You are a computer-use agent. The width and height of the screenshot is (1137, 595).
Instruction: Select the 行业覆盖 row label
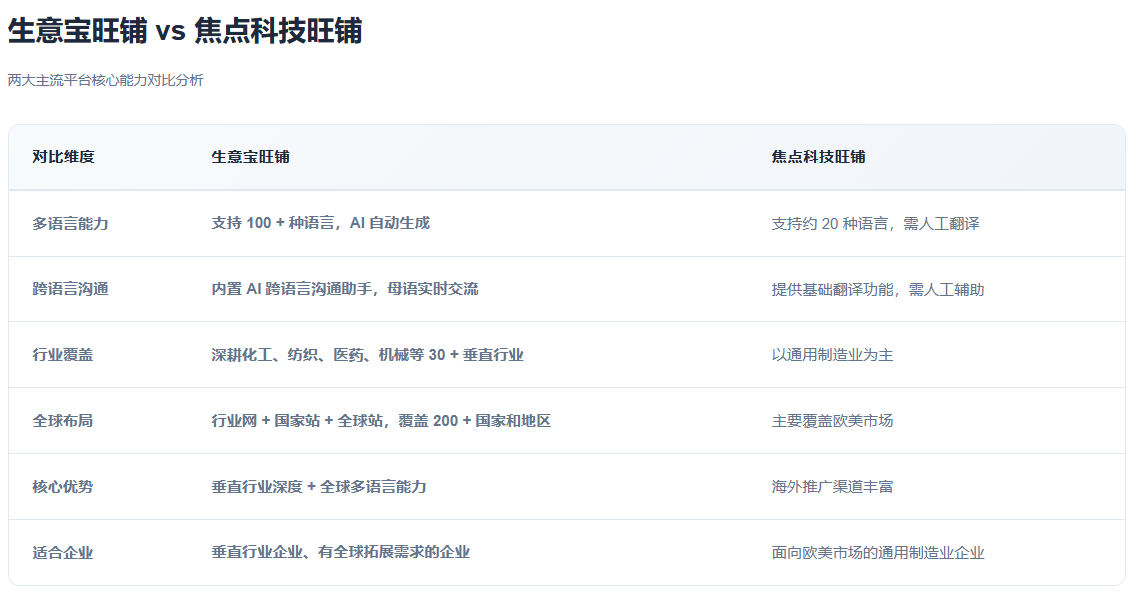(63, 355)
